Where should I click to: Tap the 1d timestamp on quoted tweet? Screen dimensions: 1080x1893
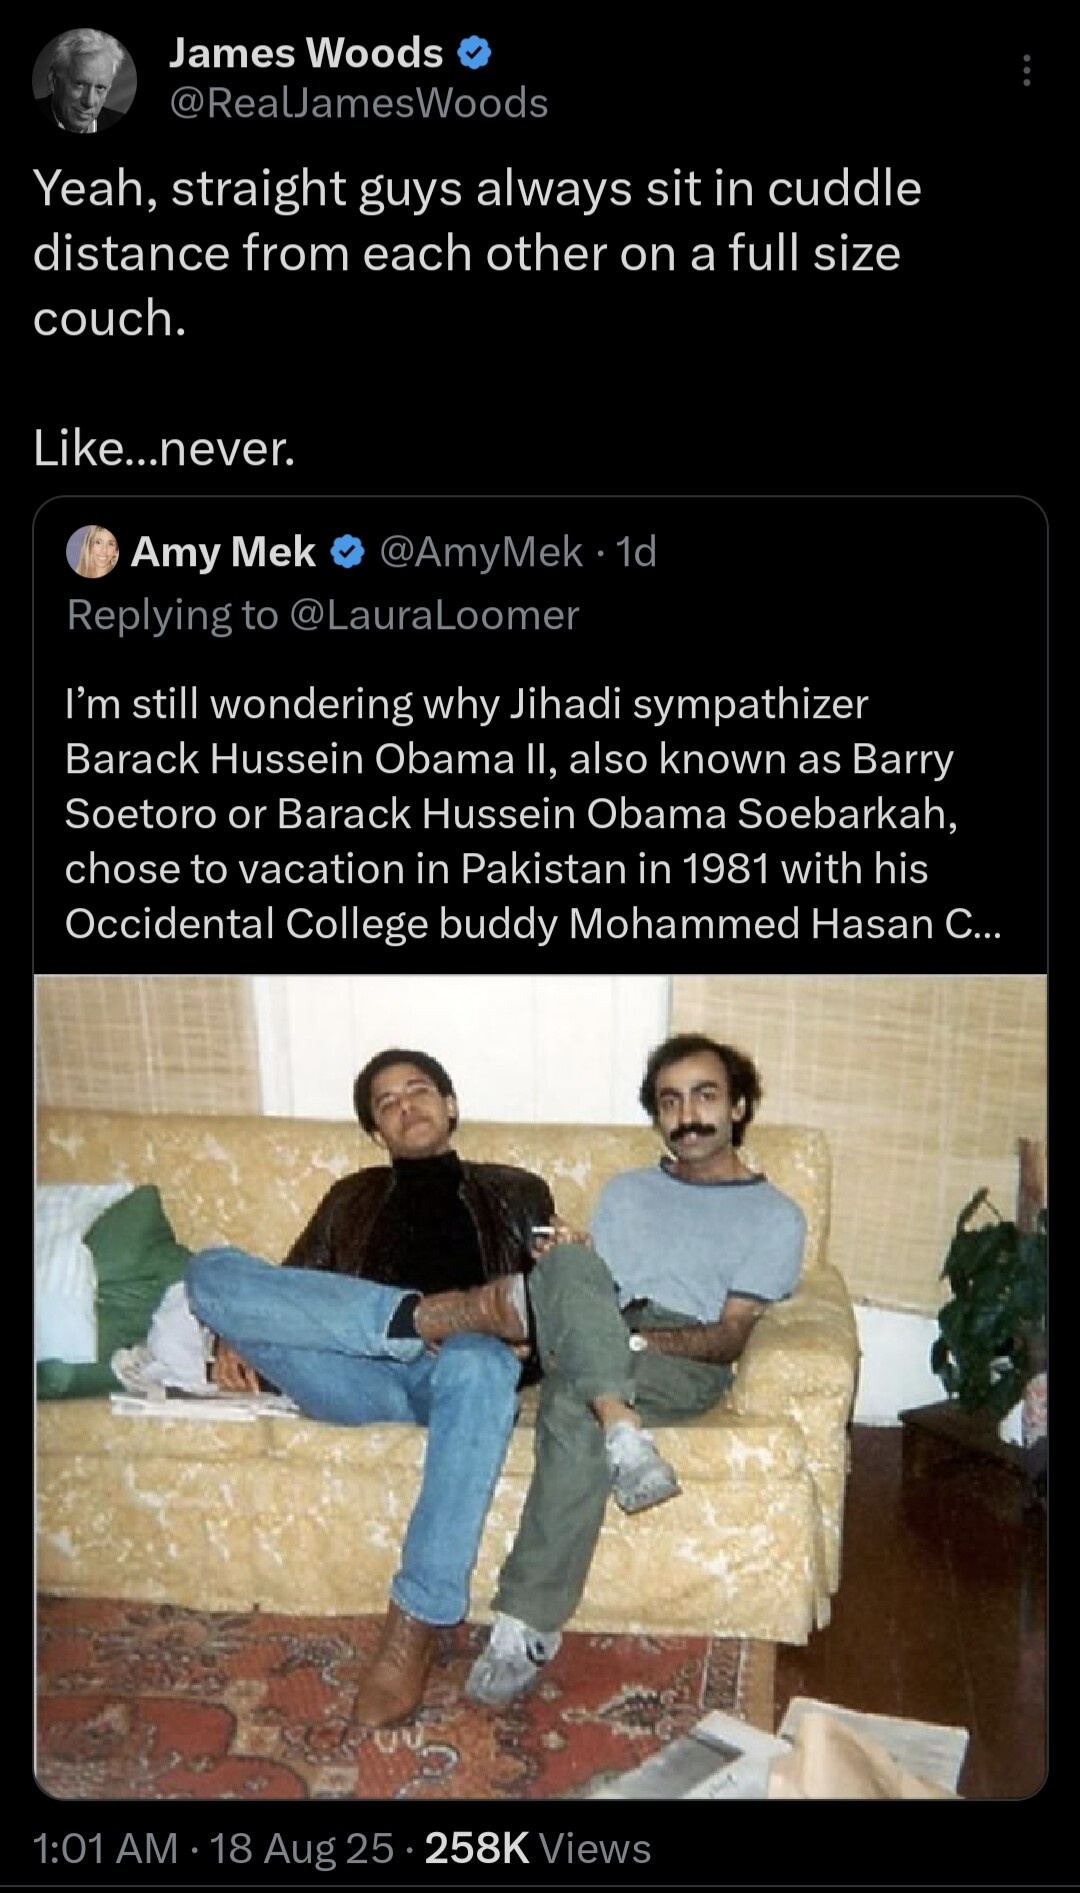coord(637,552)
